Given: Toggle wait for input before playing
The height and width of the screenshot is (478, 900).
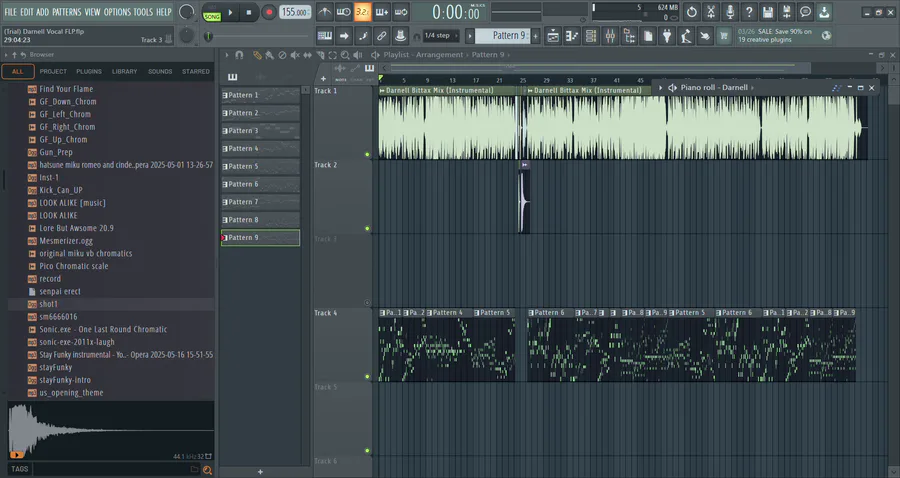Looking at the screenshot, I should [343, 12].
